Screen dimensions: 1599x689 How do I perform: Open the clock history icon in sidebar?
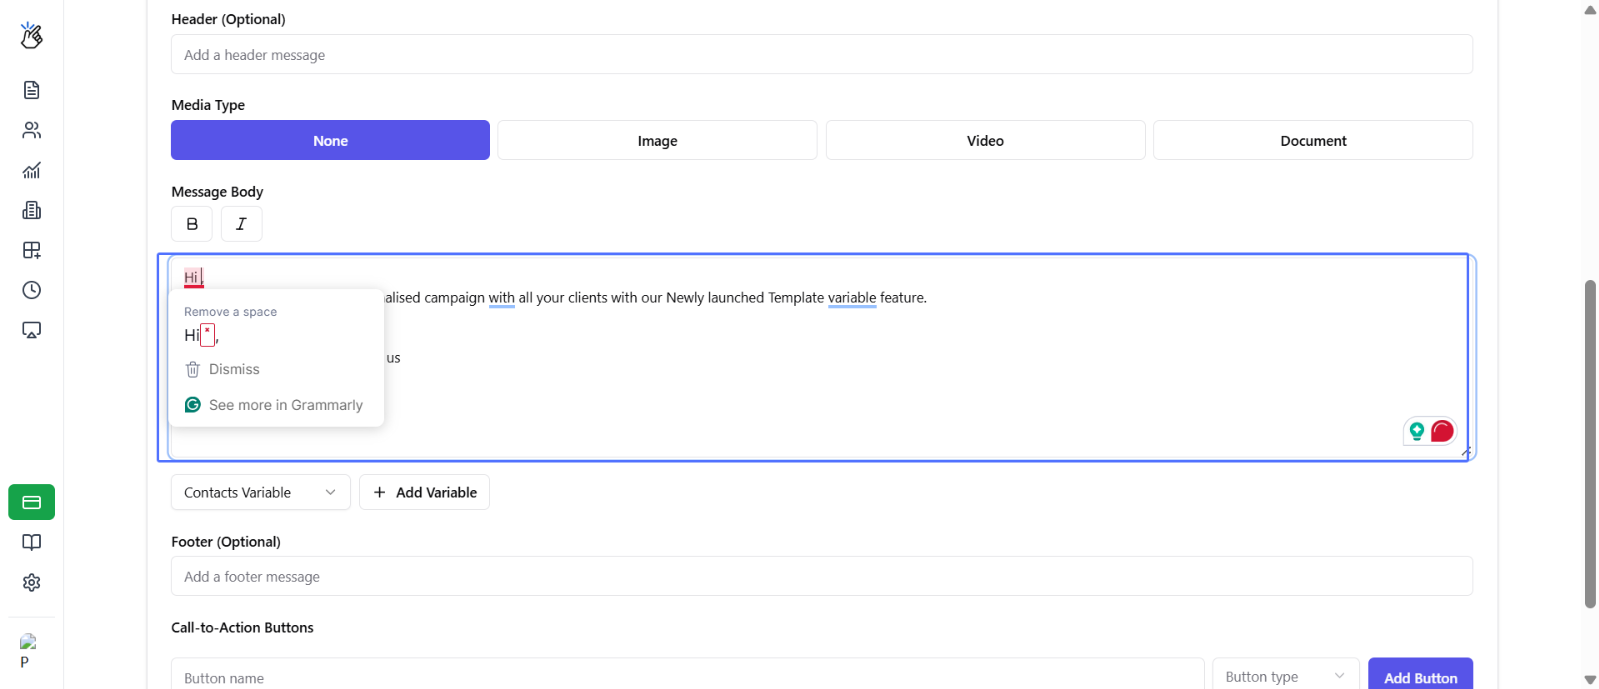[32, 290]
